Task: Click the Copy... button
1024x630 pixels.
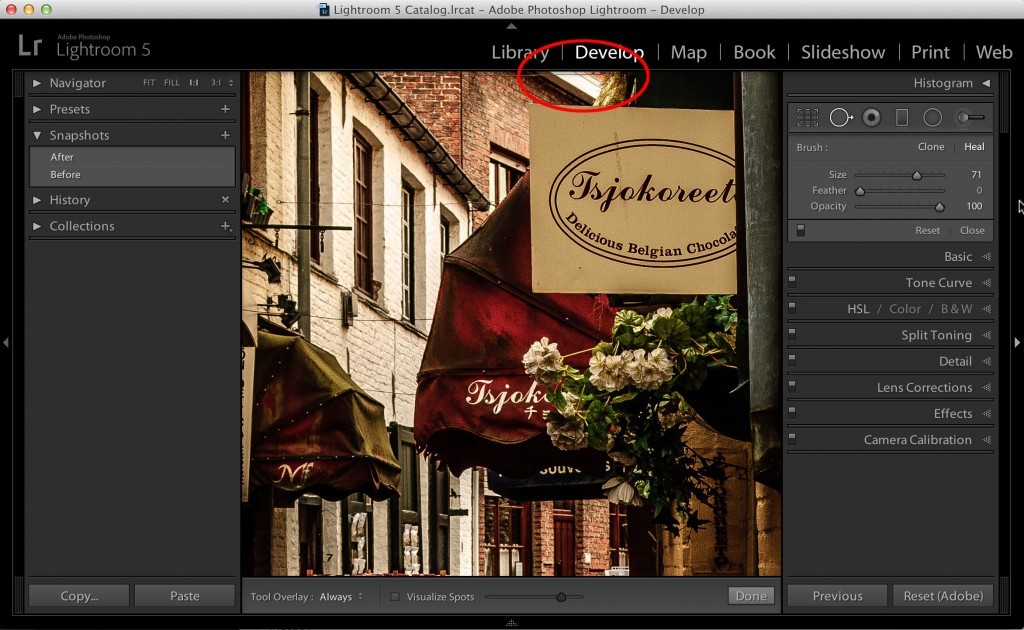Action: (79, 596)
